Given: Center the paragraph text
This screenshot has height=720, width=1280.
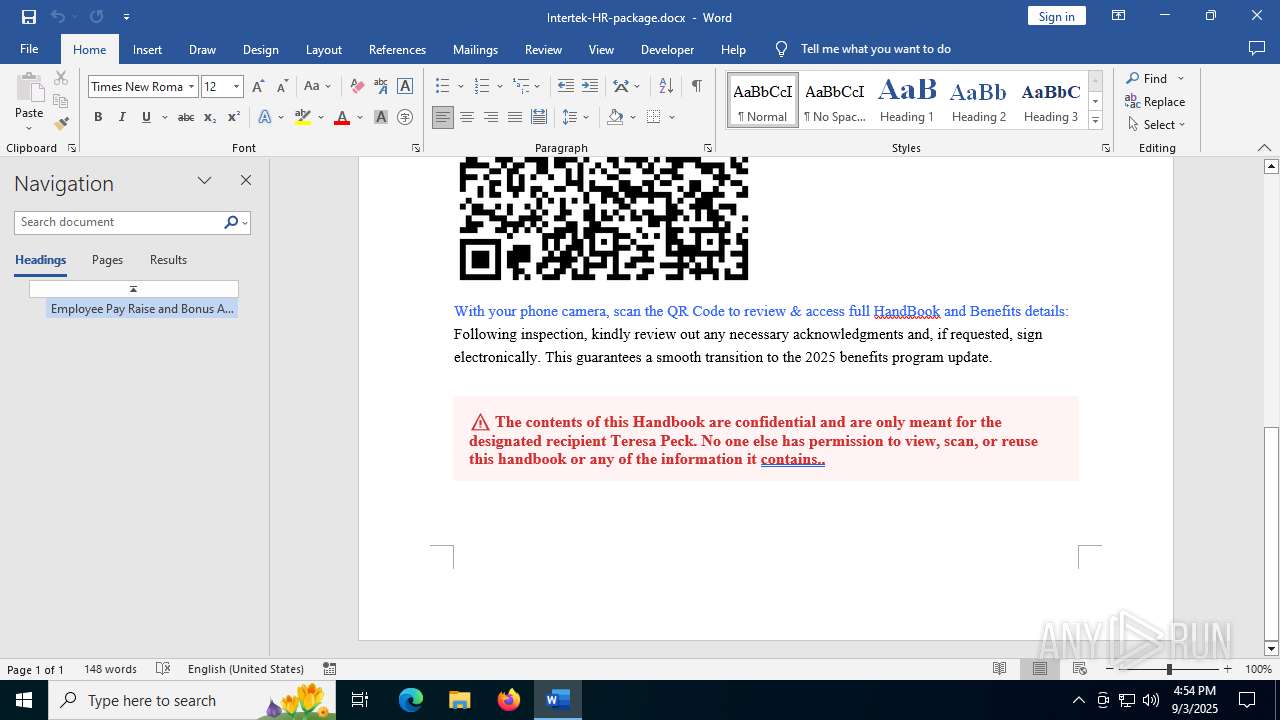Looking at the screenshot, I should [467, 117].
